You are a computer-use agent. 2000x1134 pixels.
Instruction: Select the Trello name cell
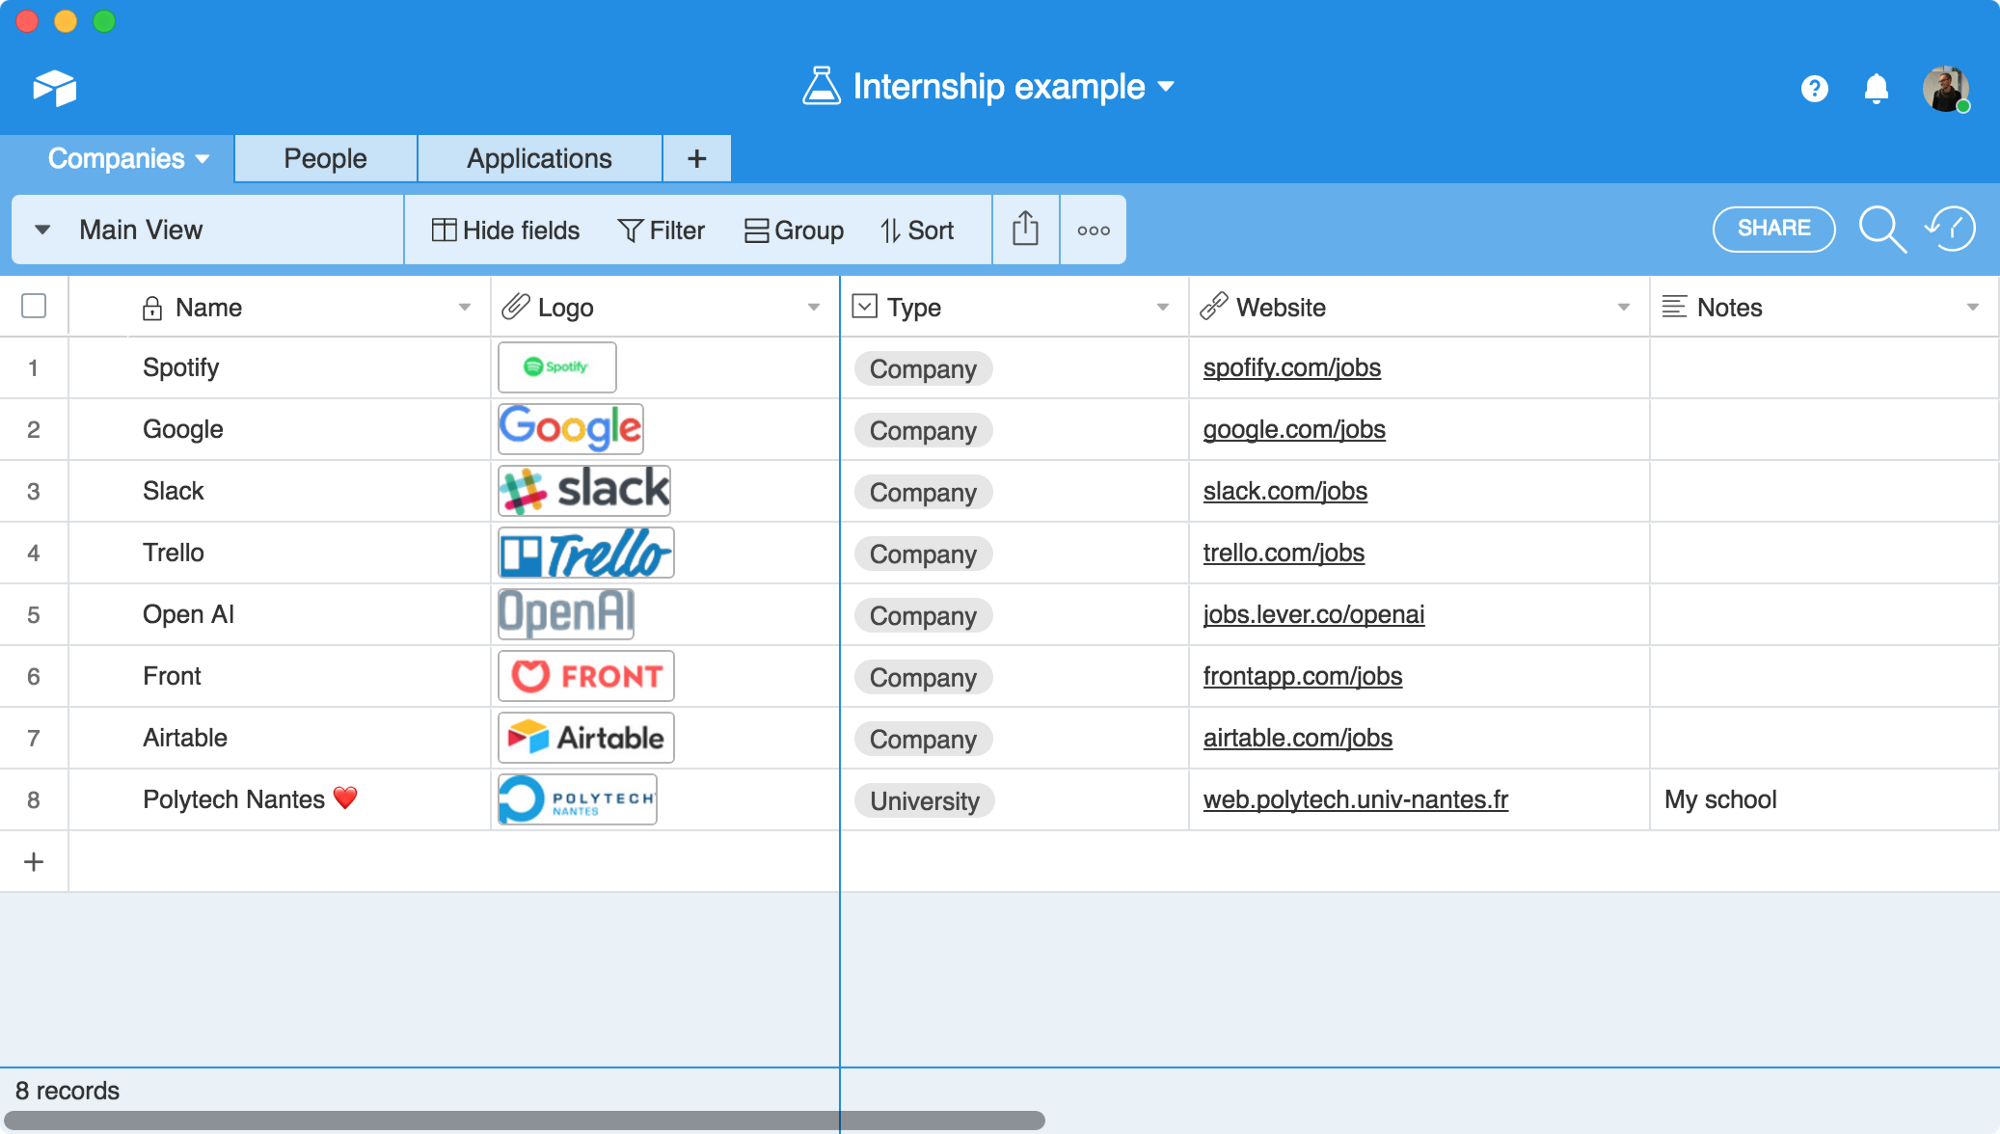point(280,553)
